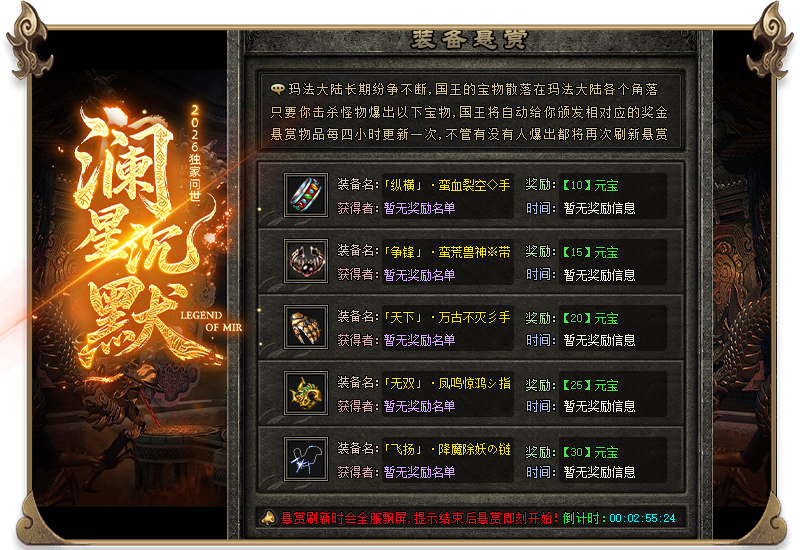Click the 【20】元宝 reward text
Viewport: 800px width, 550px height.
click(x=590, y=318)
